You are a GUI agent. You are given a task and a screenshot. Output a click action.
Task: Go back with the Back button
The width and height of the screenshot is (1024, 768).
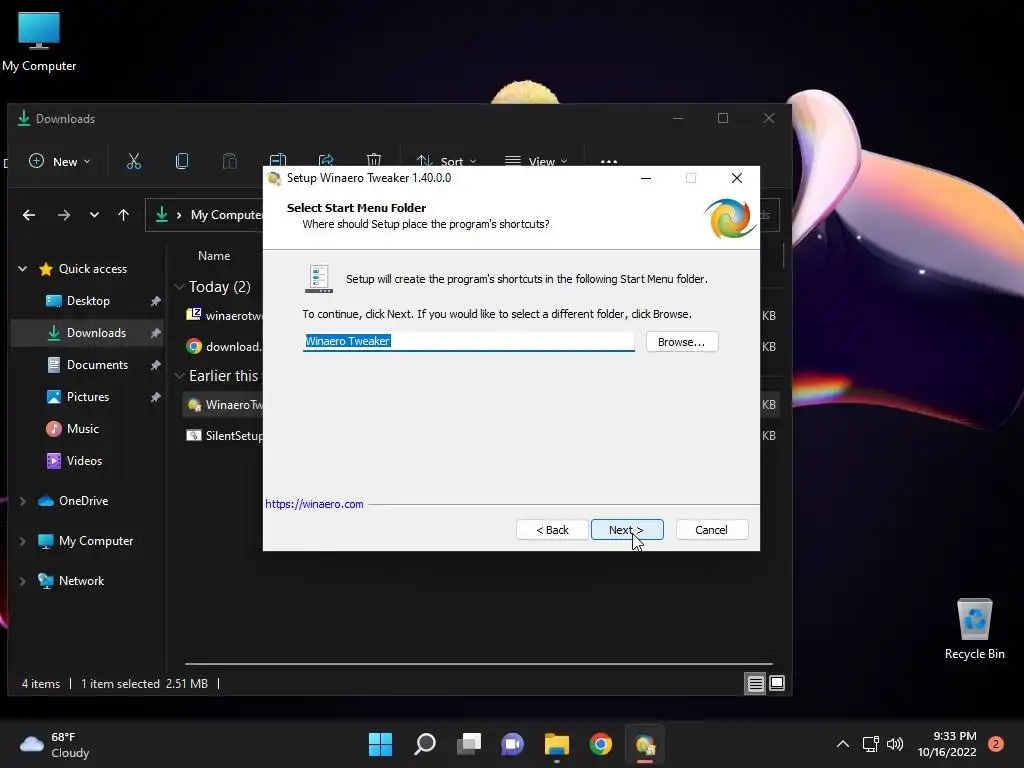click(552, 530)
